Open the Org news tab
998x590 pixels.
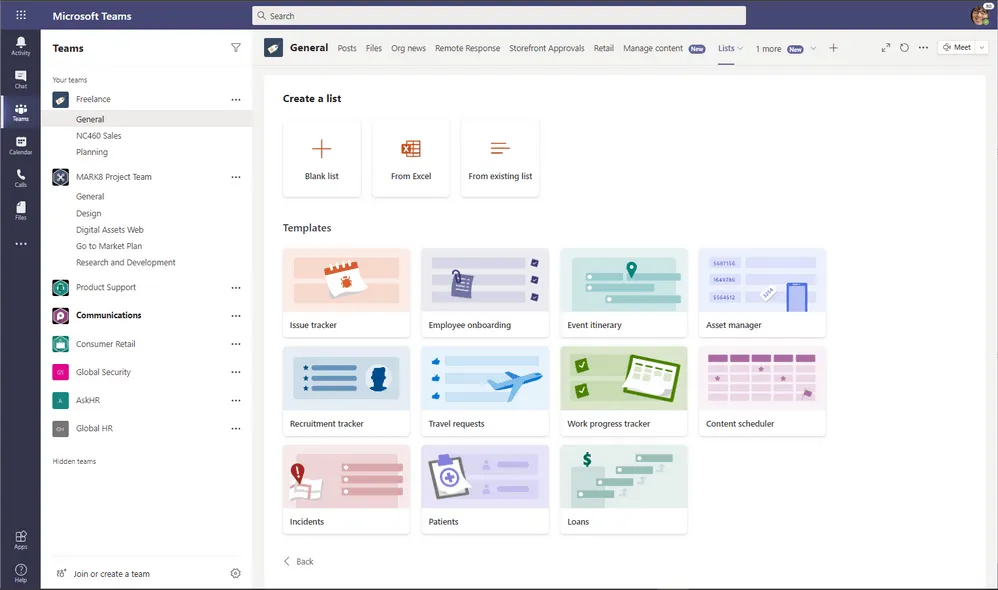[x=408, y=47]
